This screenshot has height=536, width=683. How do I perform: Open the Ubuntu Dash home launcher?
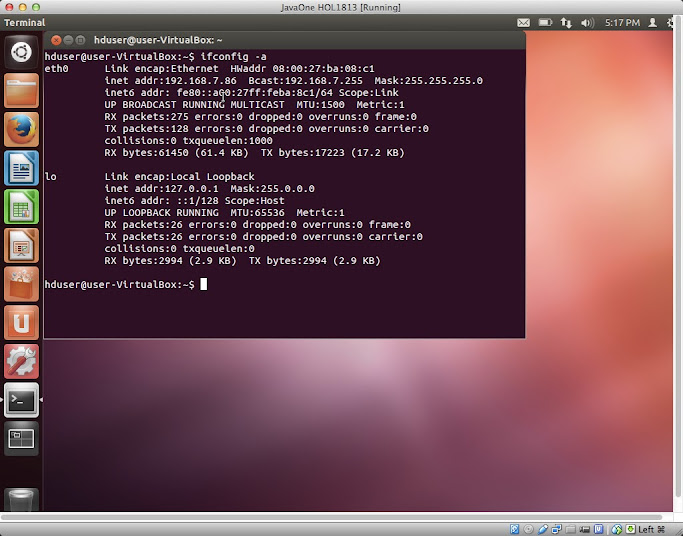pos(21,52)
